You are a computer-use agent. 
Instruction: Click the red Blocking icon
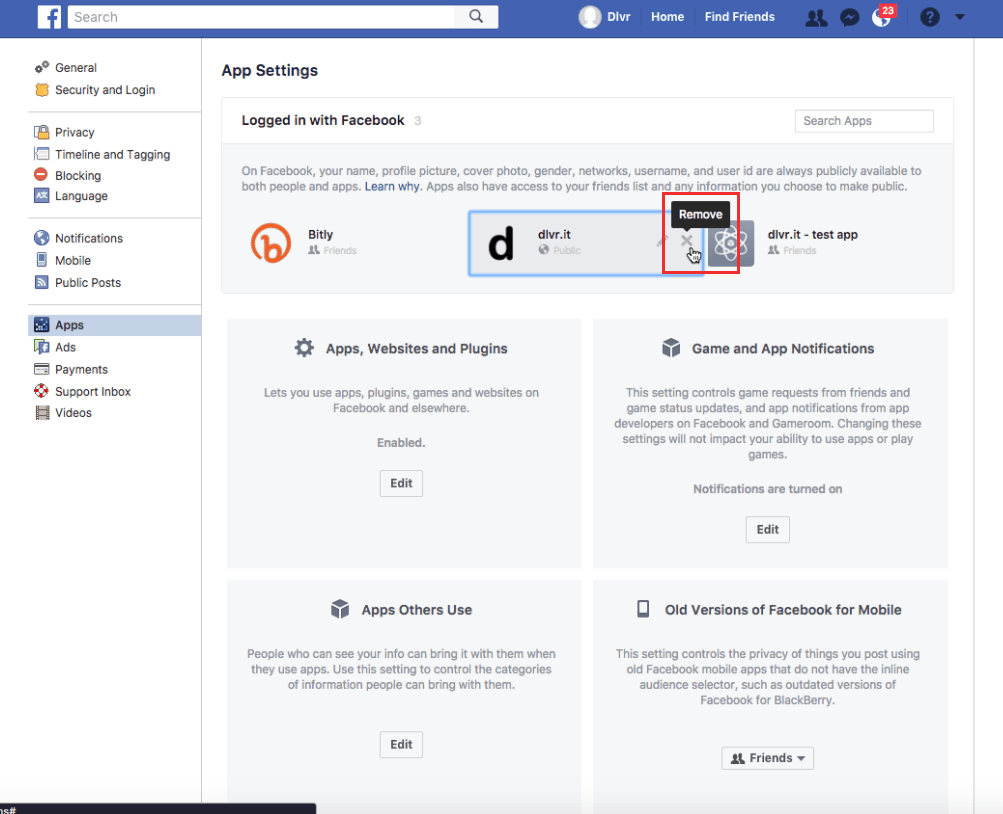[41, 175]
